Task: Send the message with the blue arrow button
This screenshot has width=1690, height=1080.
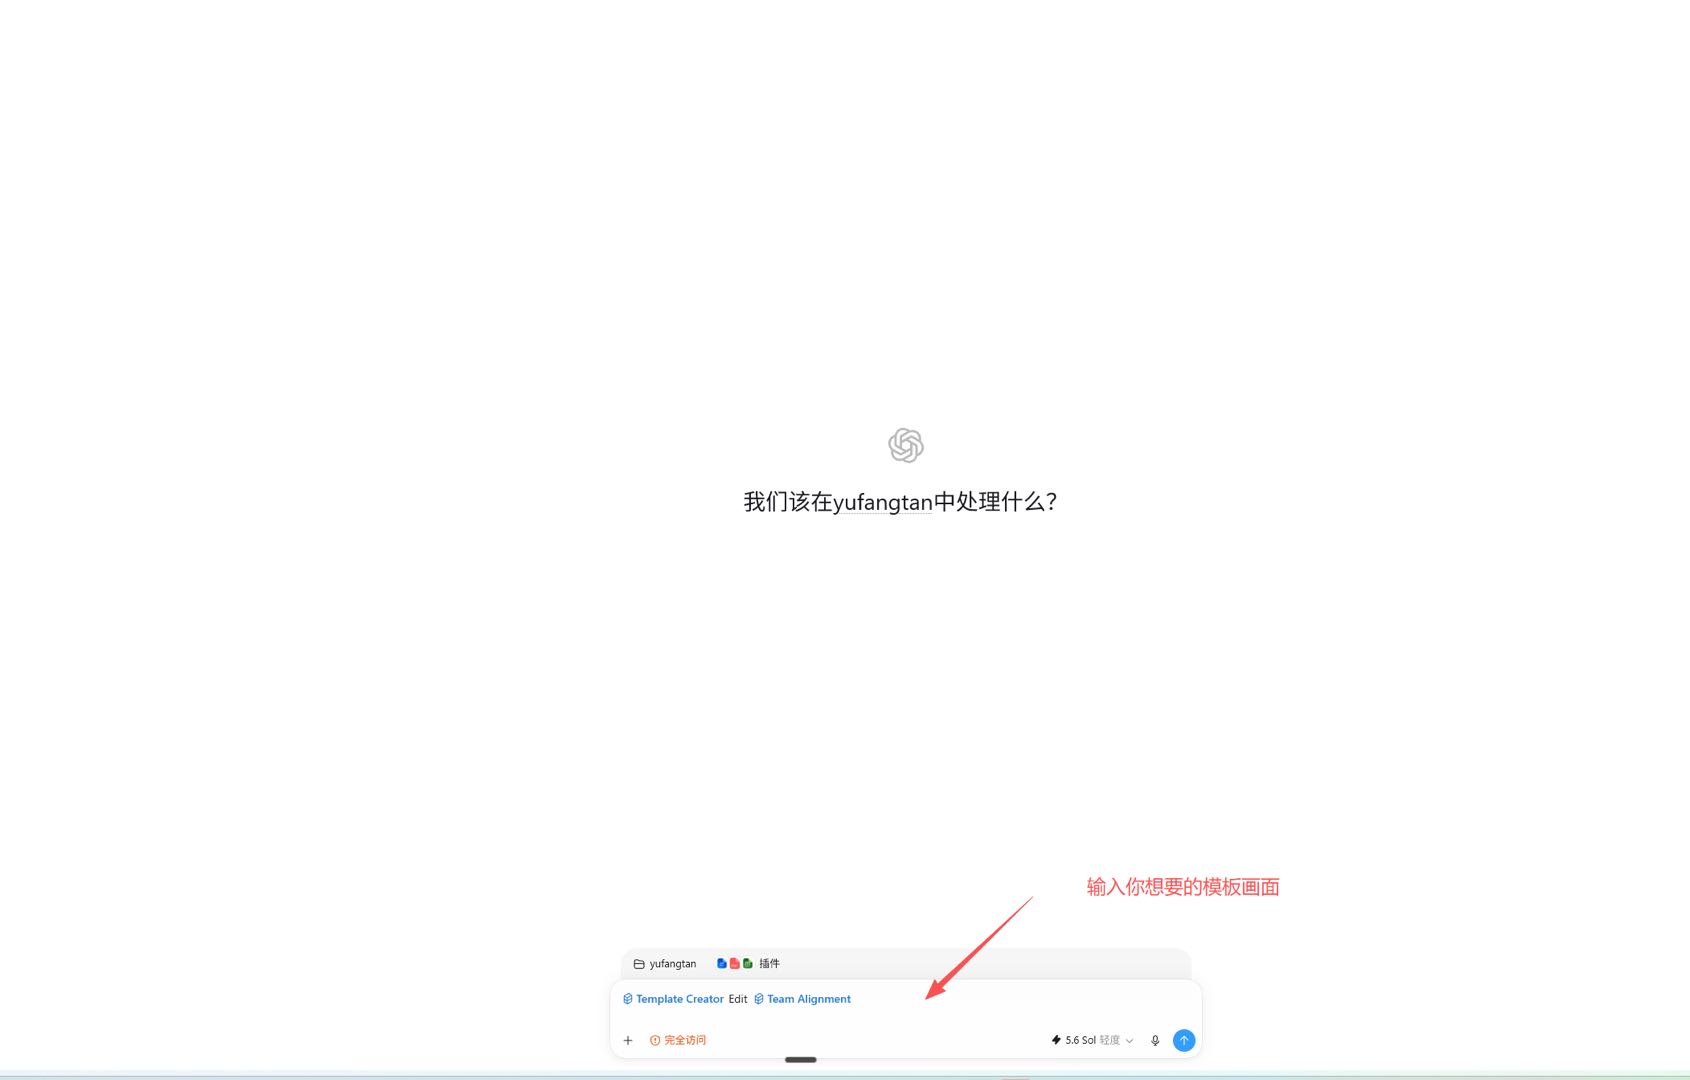Action: 1184,1040
